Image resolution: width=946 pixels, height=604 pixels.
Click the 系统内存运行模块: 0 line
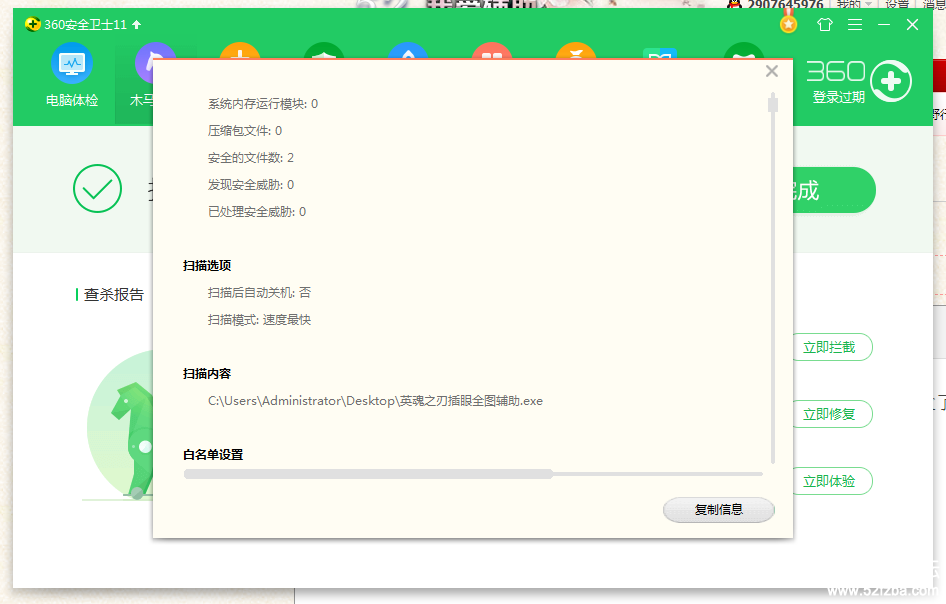pos(263,104)
